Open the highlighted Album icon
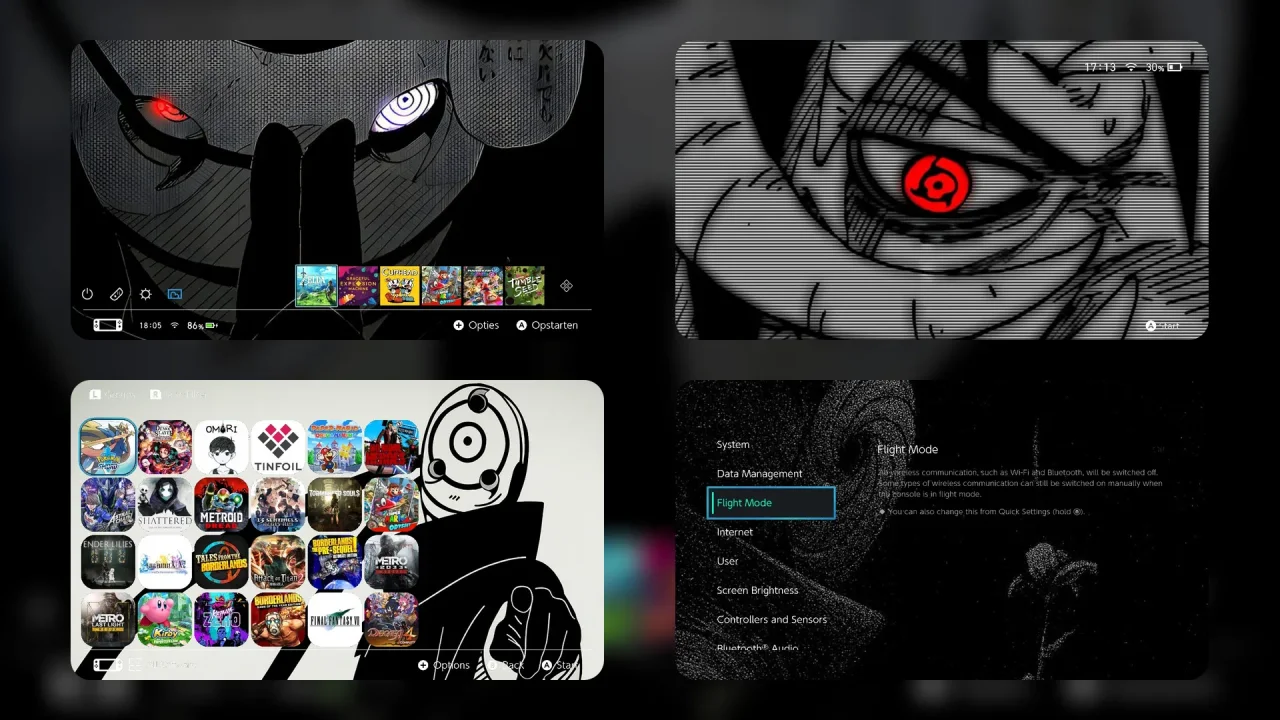This screenshot has width=1280, height=720. click(x=174, y=293)
